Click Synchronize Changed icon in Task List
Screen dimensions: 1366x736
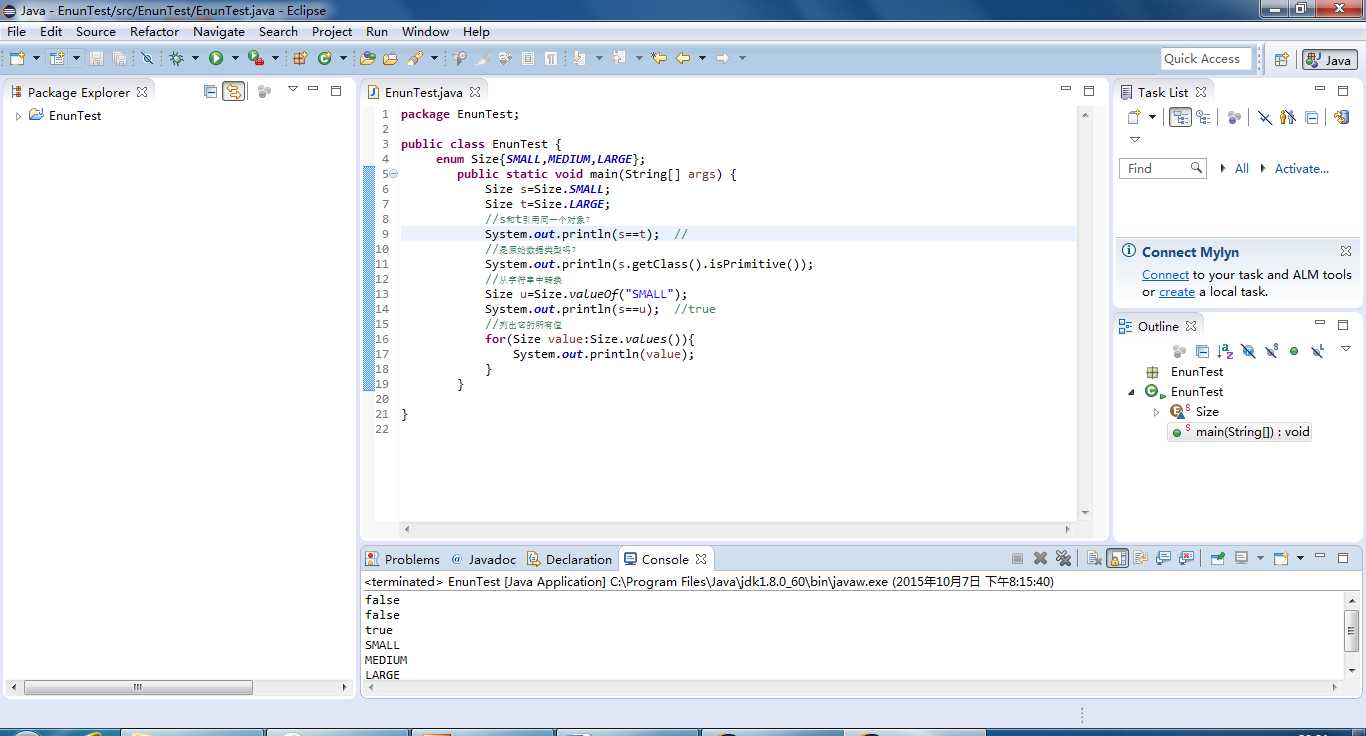point(1341,117)
